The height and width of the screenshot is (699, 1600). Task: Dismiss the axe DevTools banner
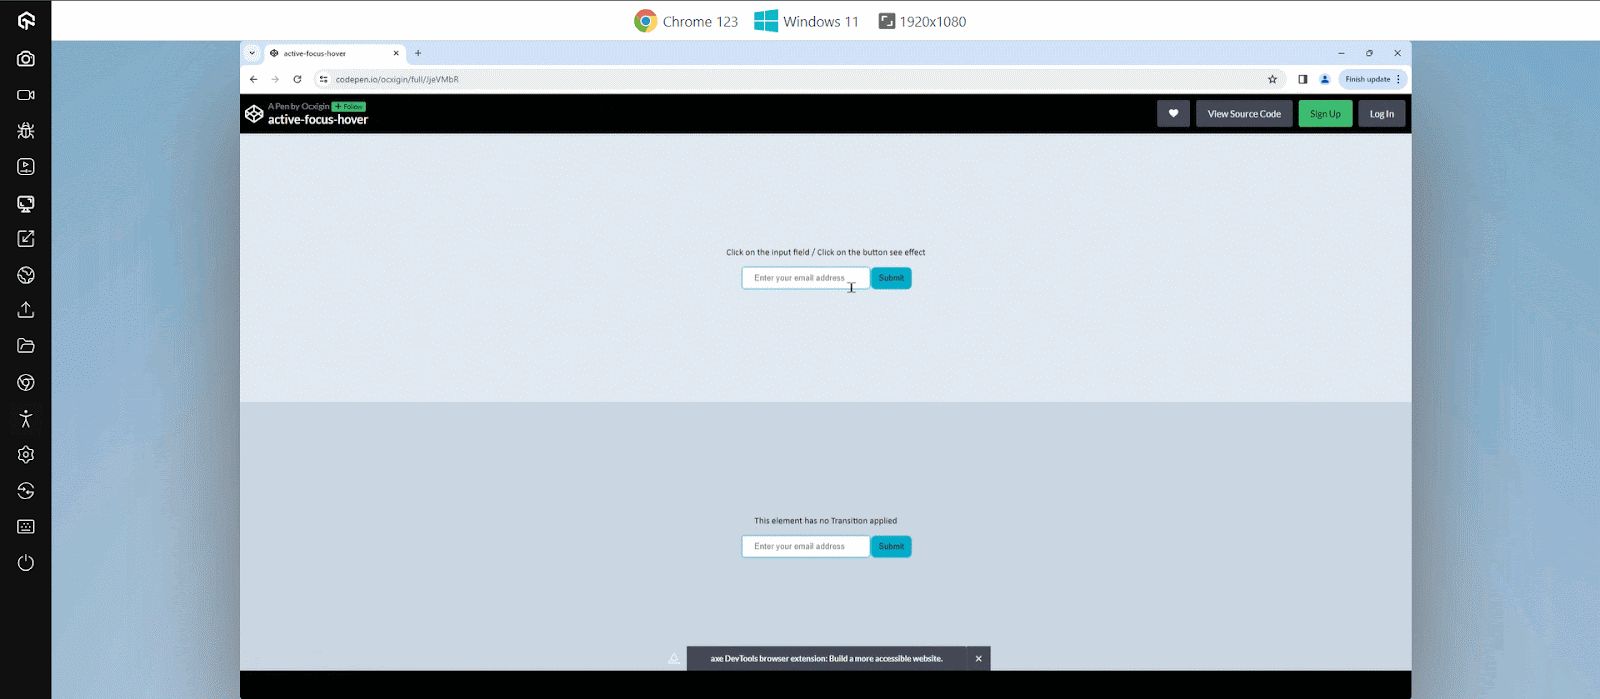(x=978, y=658)
